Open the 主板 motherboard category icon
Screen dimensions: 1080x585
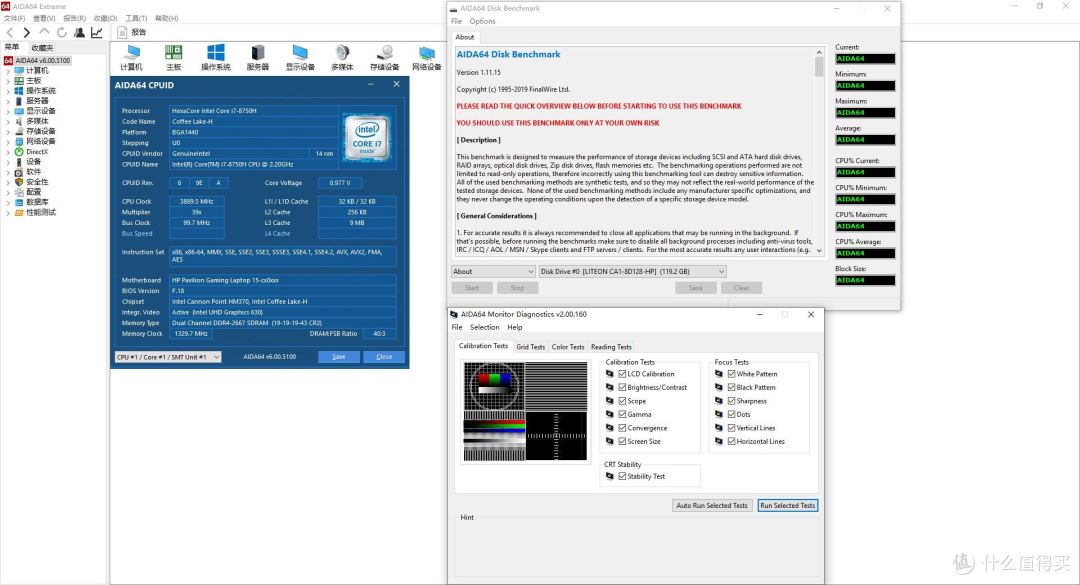(x=174, y=58)
